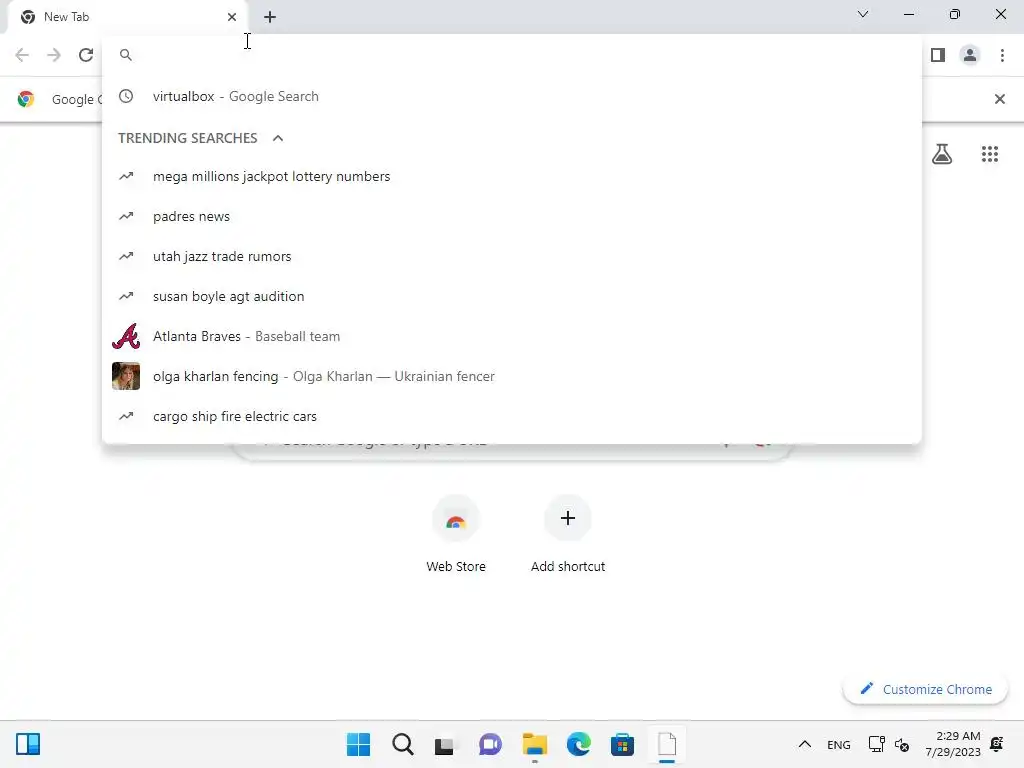
Task: Open the notification center icon
Action: click(x=997, y=744)
